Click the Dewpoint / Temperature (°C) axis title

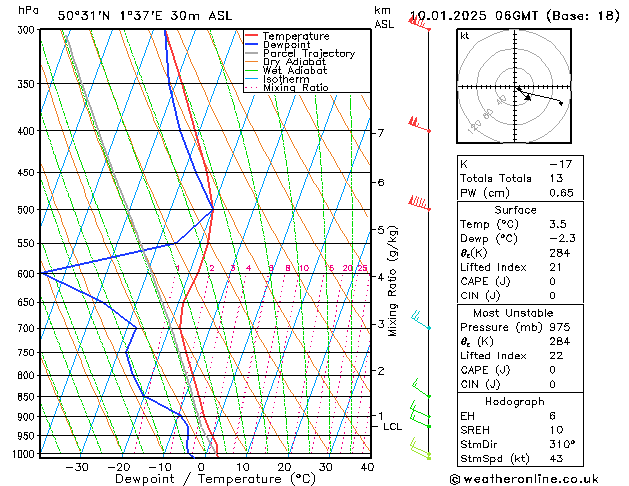point(215,479)
